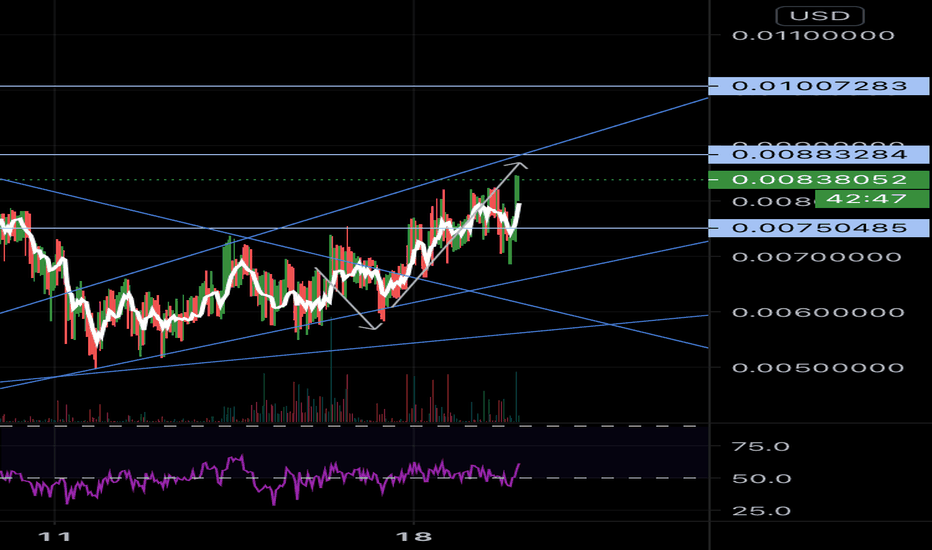Image resolution: width=932 pixels, height=550 pixels.
Task: Click the 0.00700000 price axis value
Action: 817,257
